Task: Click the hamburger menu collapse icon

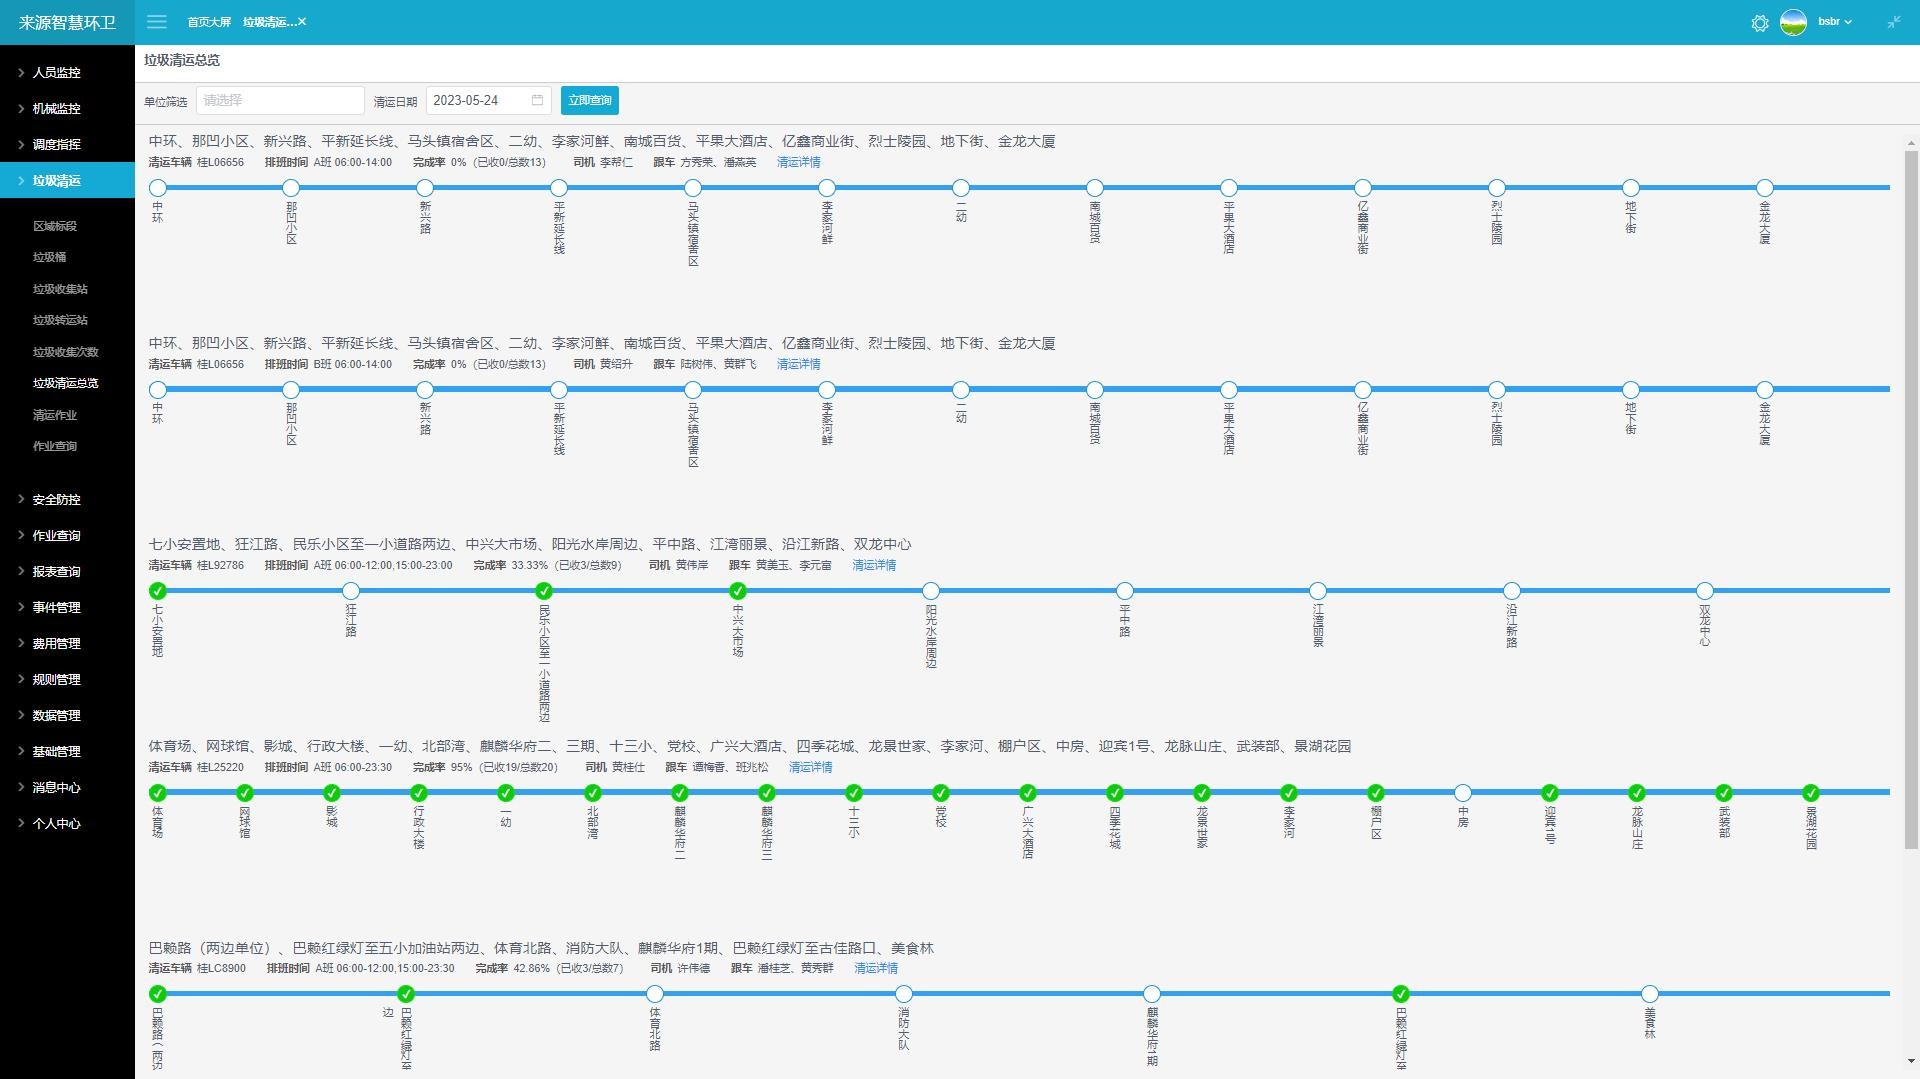Action: coord(157,21)
